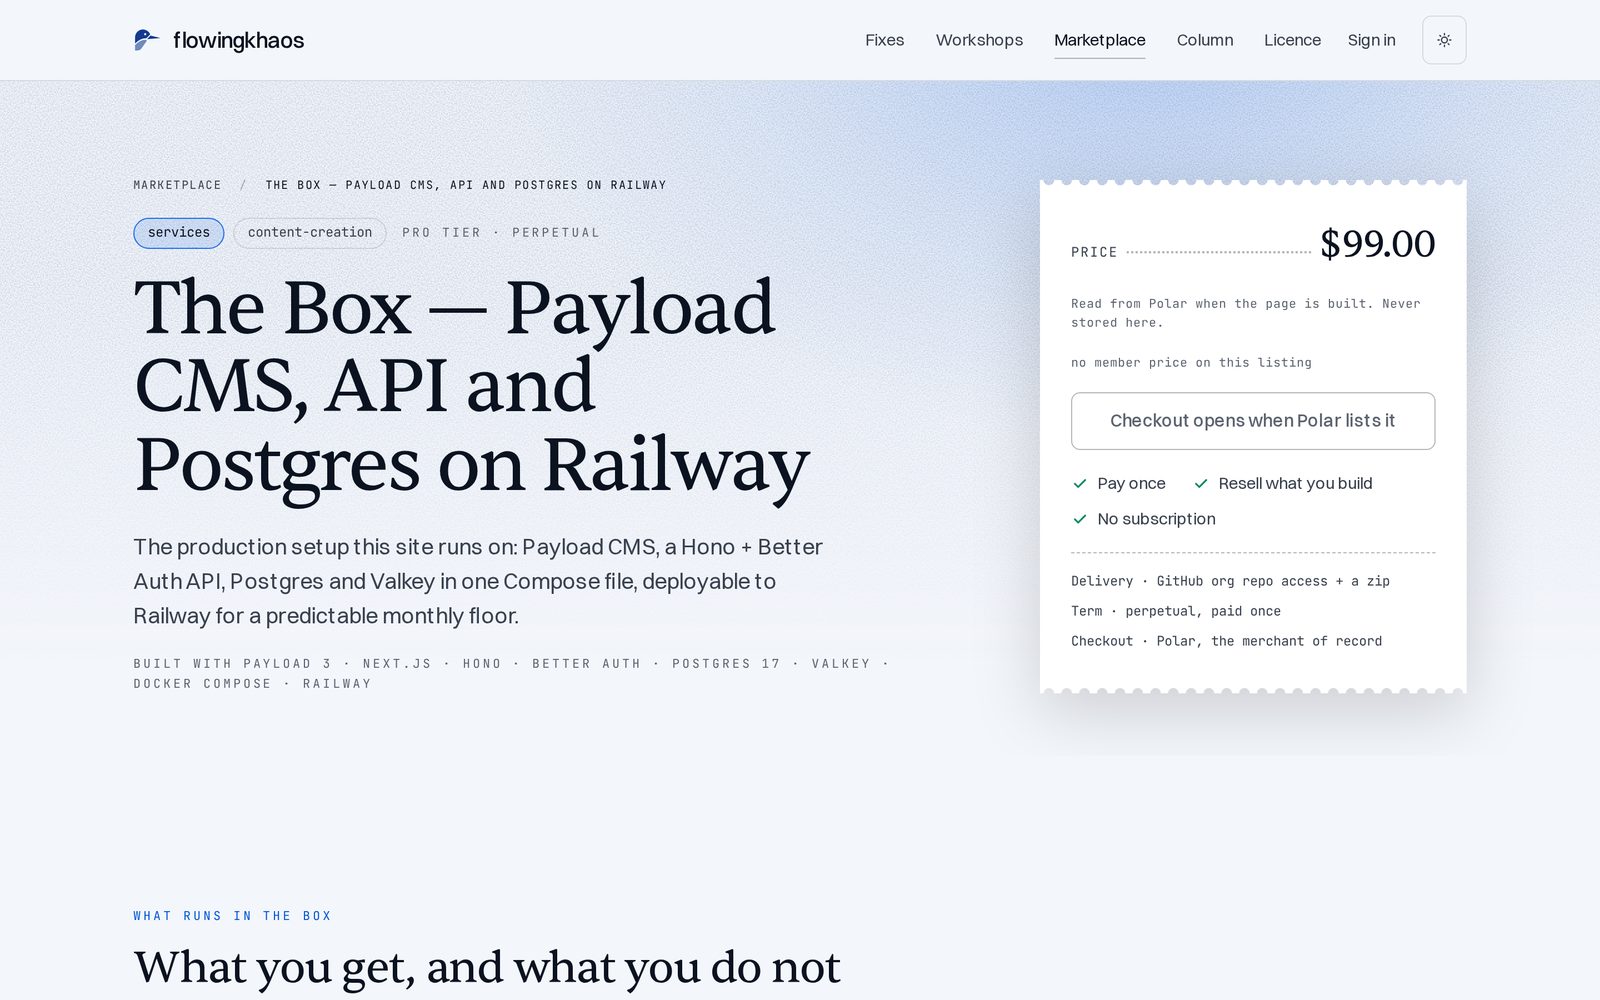This screenshot has height=1000, width=1600.
Task: Click the $99.00 price value
Action: (1378, 243)
